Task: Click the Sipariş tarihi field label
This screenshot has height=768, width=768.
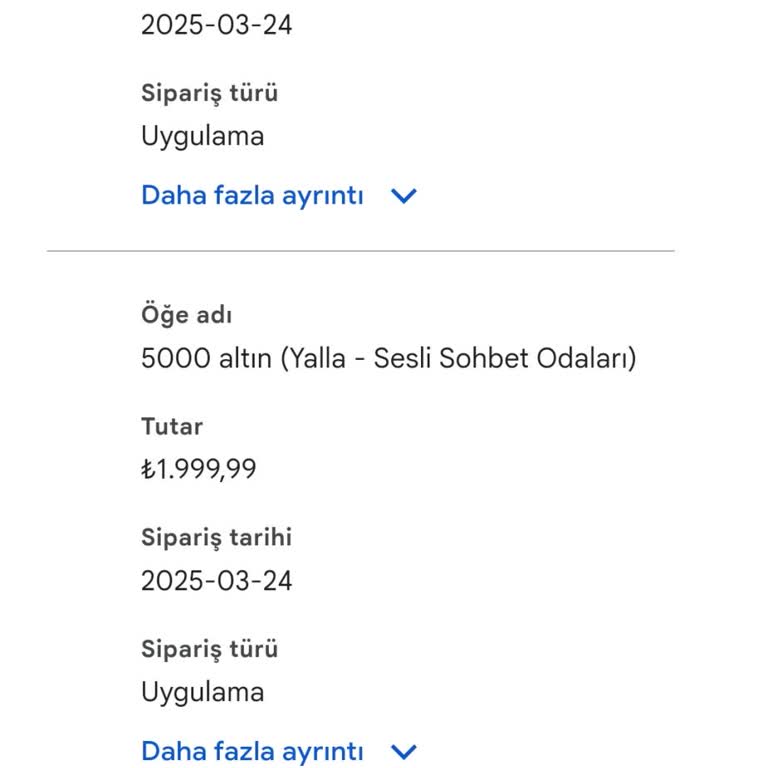Action: pyautogui.click(x=216, y=537)
